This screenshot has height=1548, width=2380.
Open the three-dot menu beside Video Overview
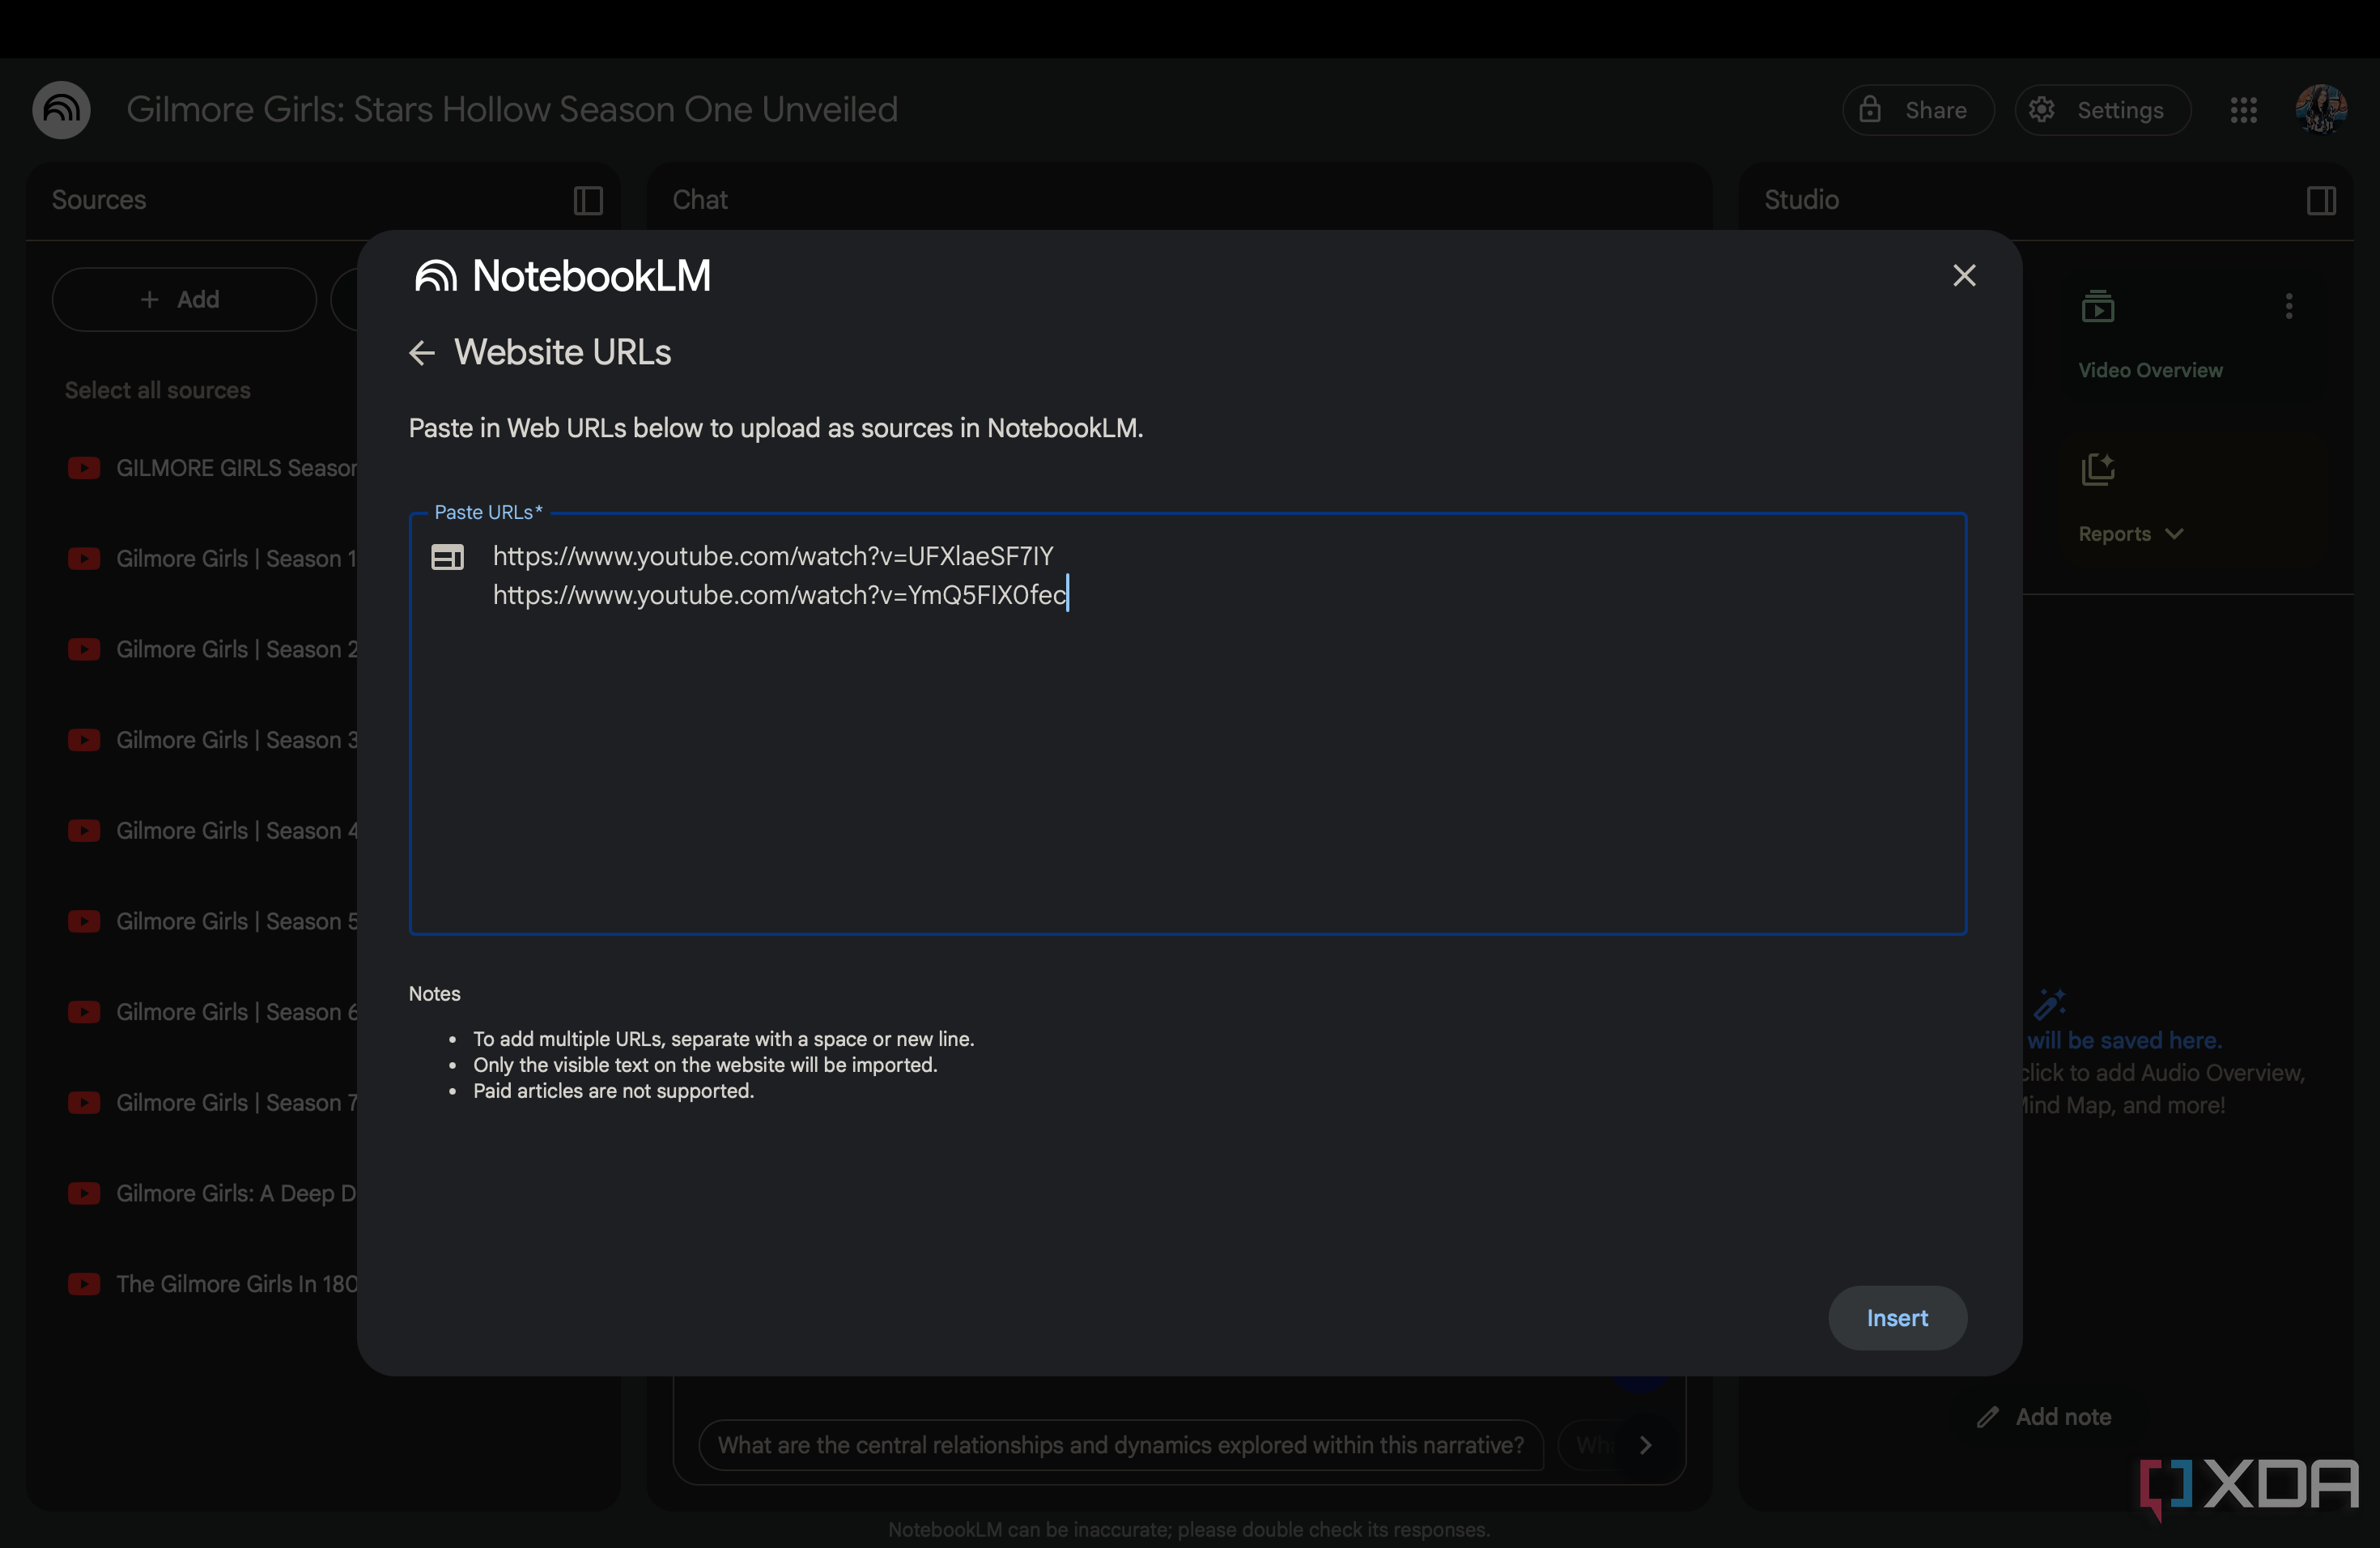[x=2288, y=306]
